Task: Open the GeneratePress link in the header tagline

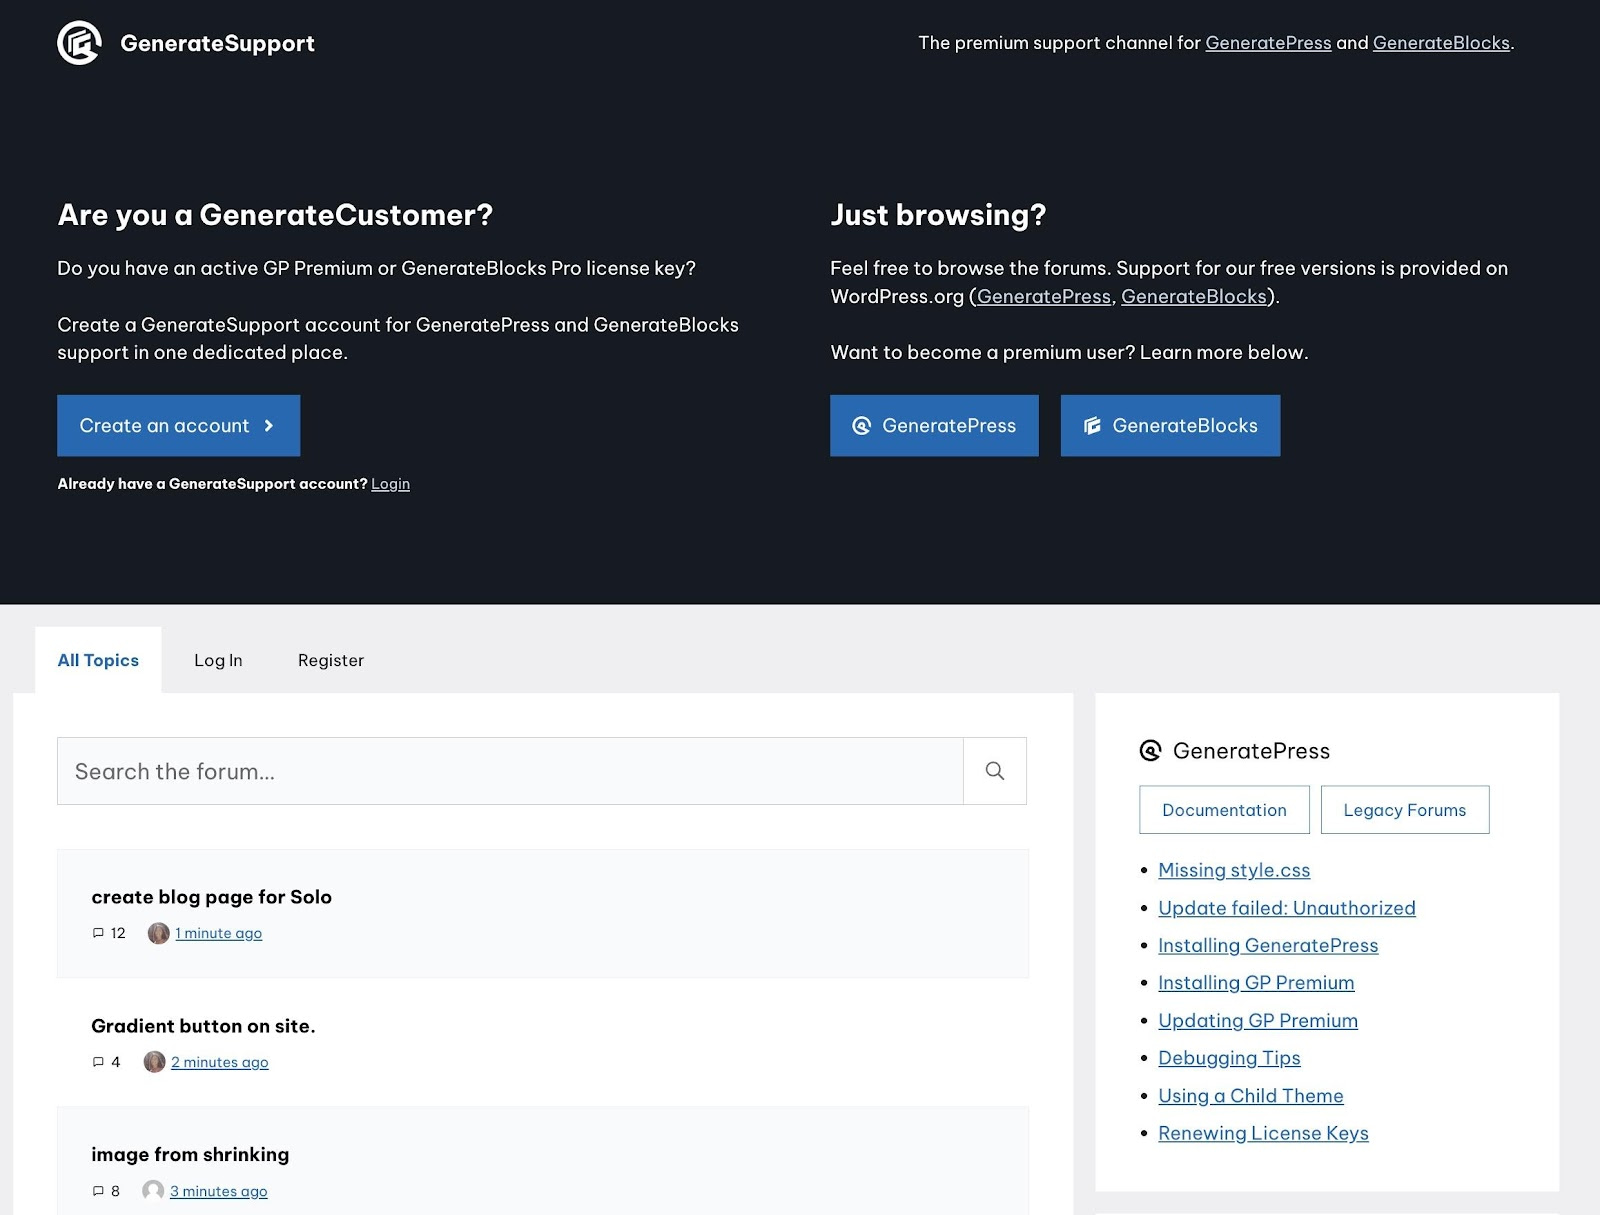Action: point(1268,43)
